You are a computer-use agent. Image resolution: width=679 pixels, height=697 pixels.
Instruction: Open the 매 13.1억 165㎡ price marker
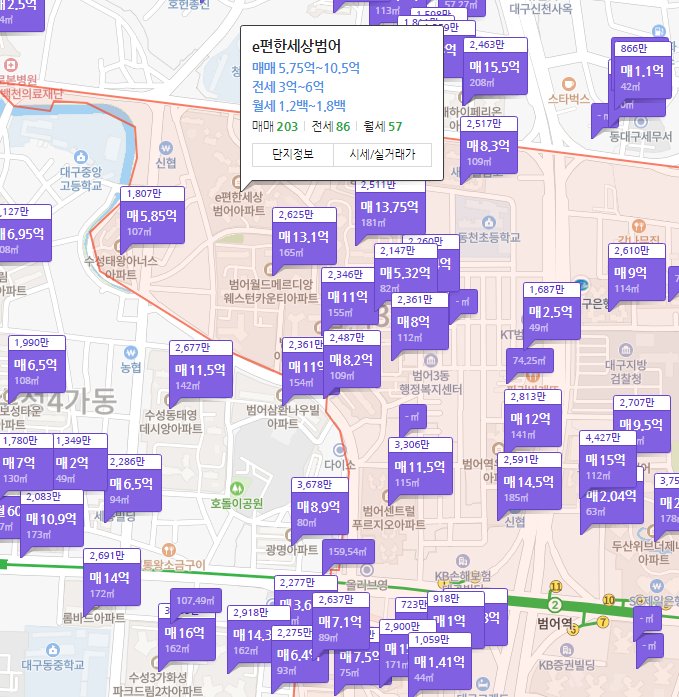tap(304, 237)
